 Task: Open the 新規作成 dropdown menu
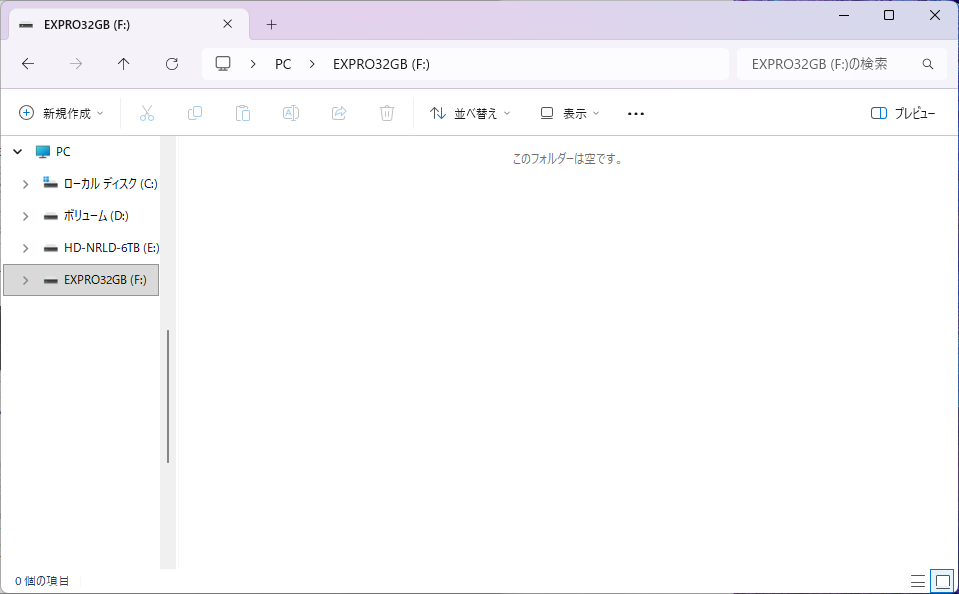pos(62,114)
